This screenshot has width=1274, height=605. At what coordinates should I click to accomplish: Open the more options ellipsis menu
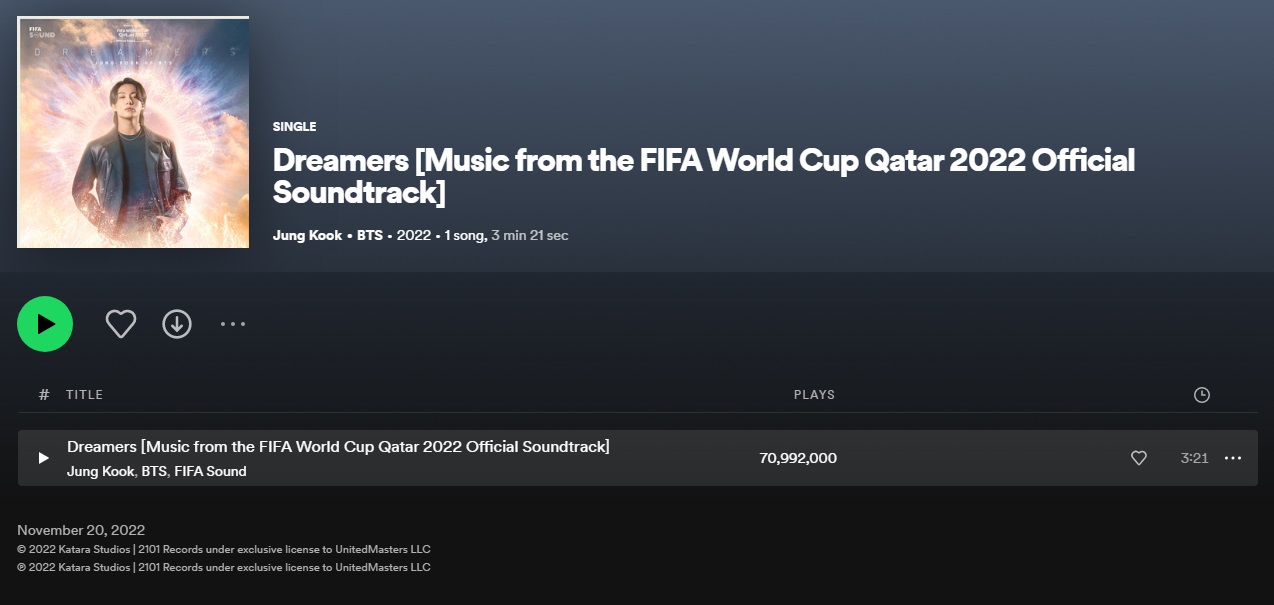(x=233, y=324)
